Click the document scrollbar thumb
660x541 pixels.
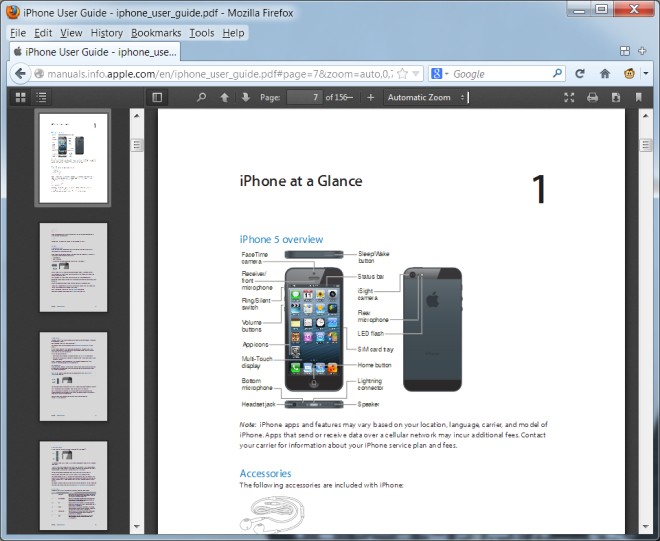pyautogui.click(x=646, y=145)
